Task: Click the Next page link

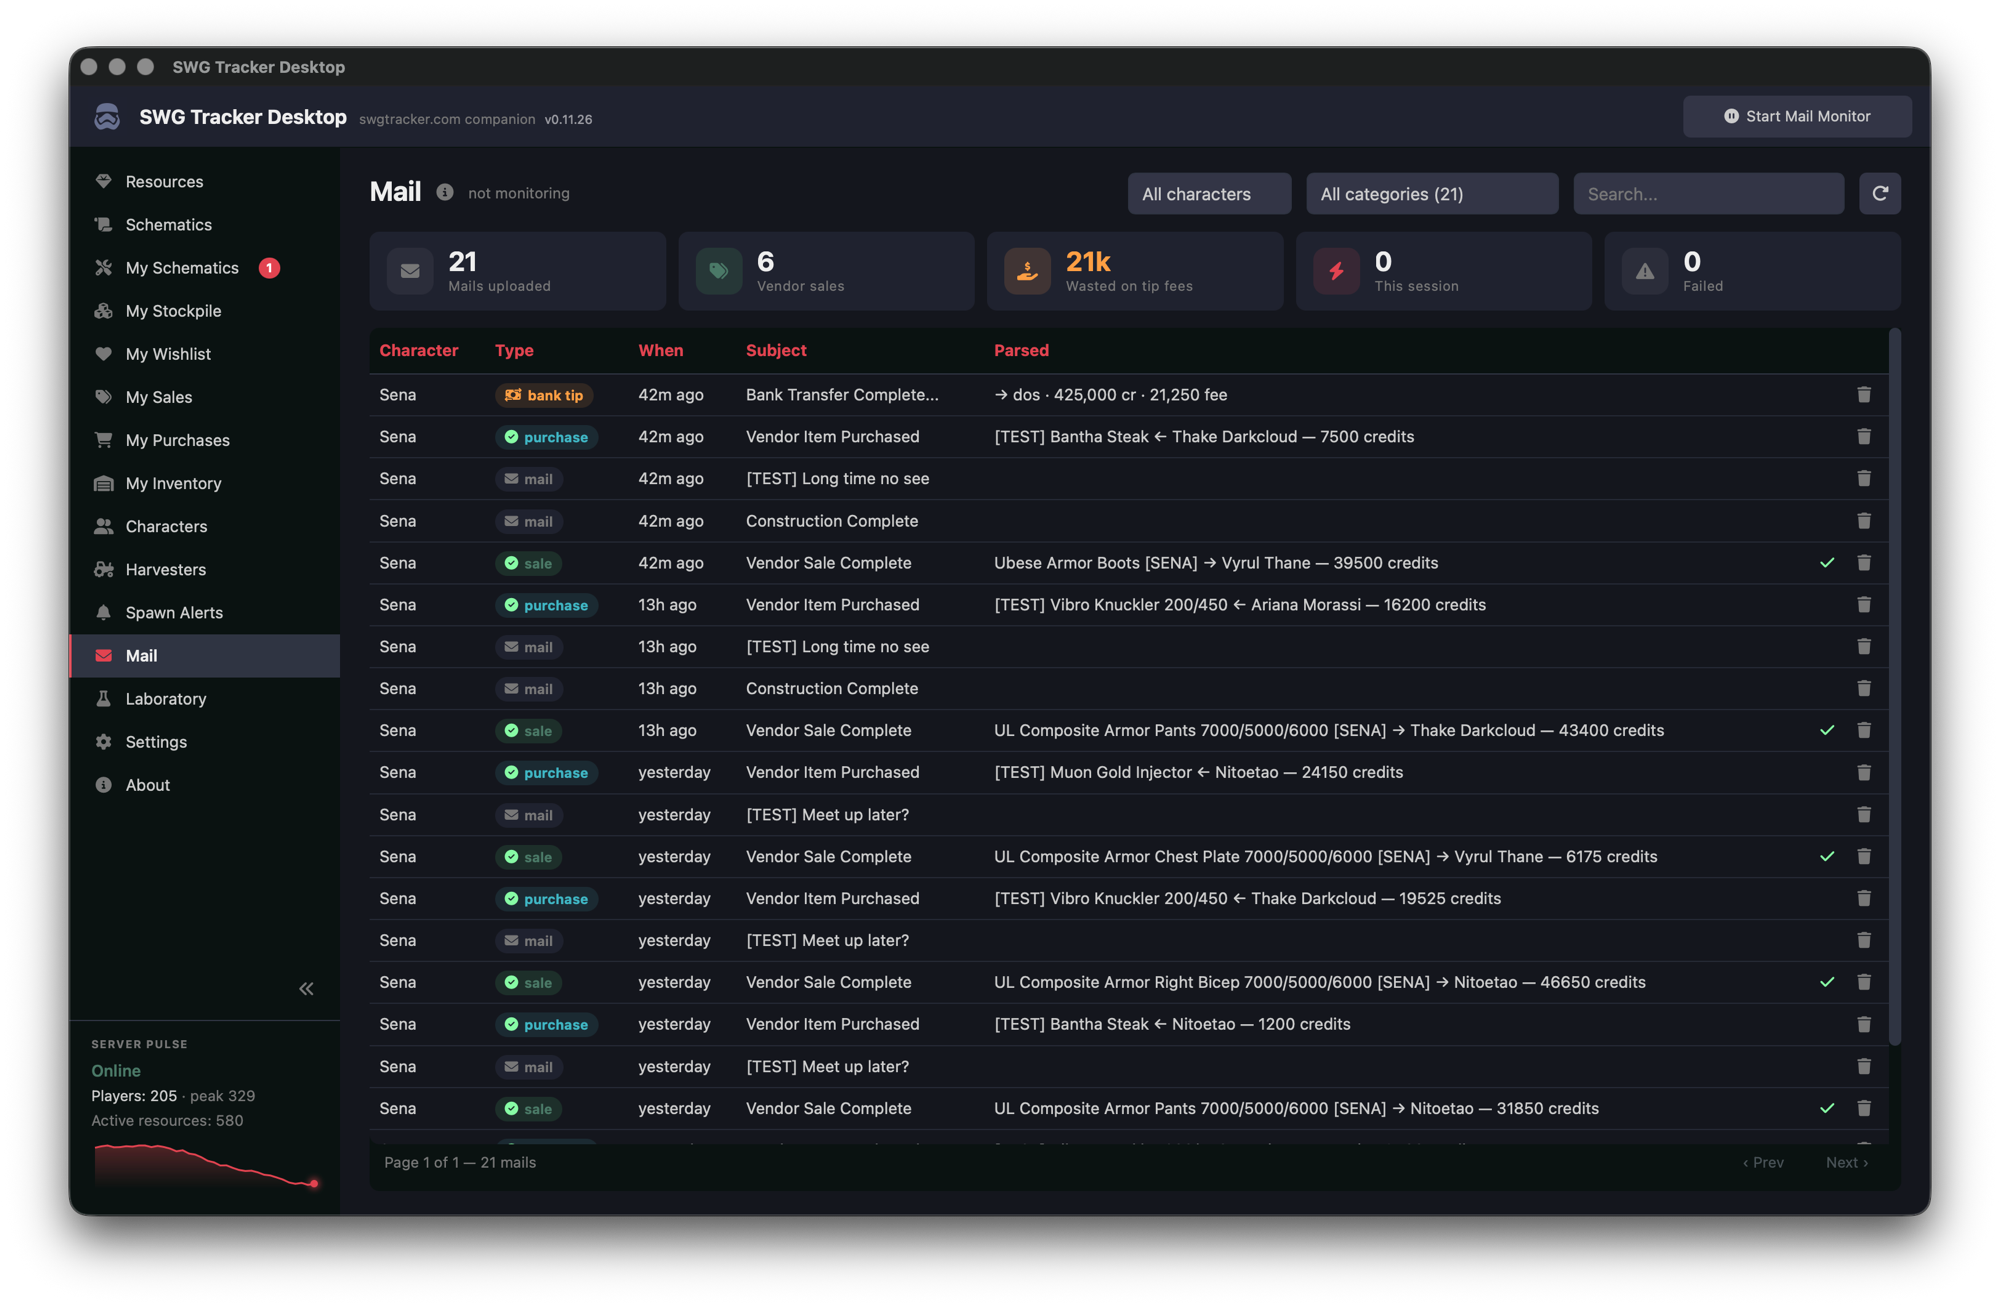Action: coord(1847,1162)
